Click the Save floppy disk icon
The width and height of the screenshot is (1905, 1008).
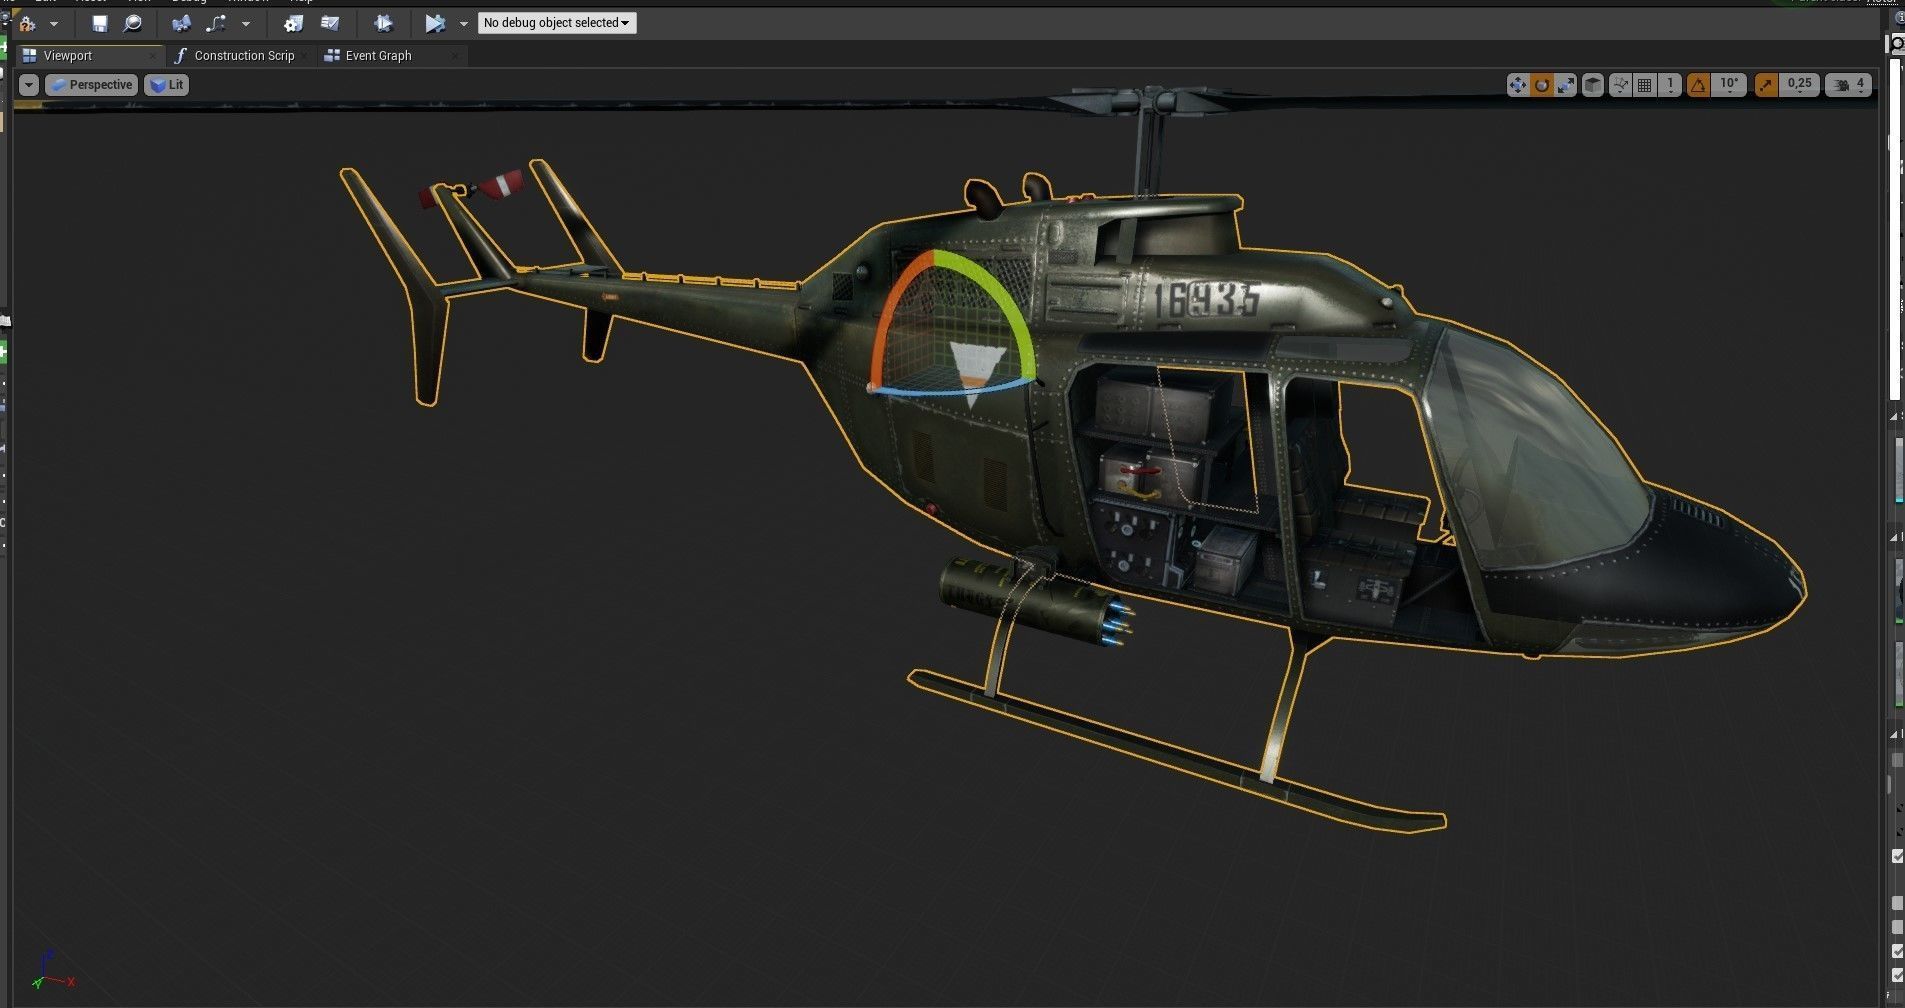(x=99, y=23)
